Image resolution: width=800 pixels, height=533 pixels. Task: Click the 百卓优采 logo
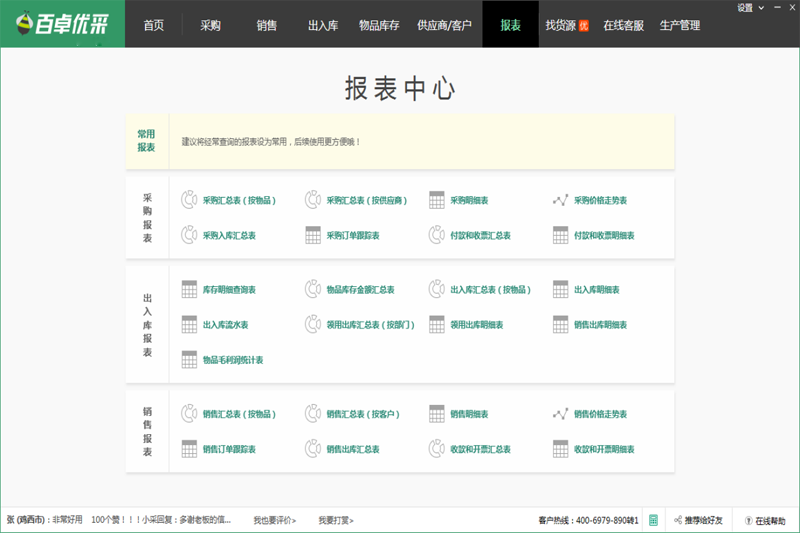(62, 25)
